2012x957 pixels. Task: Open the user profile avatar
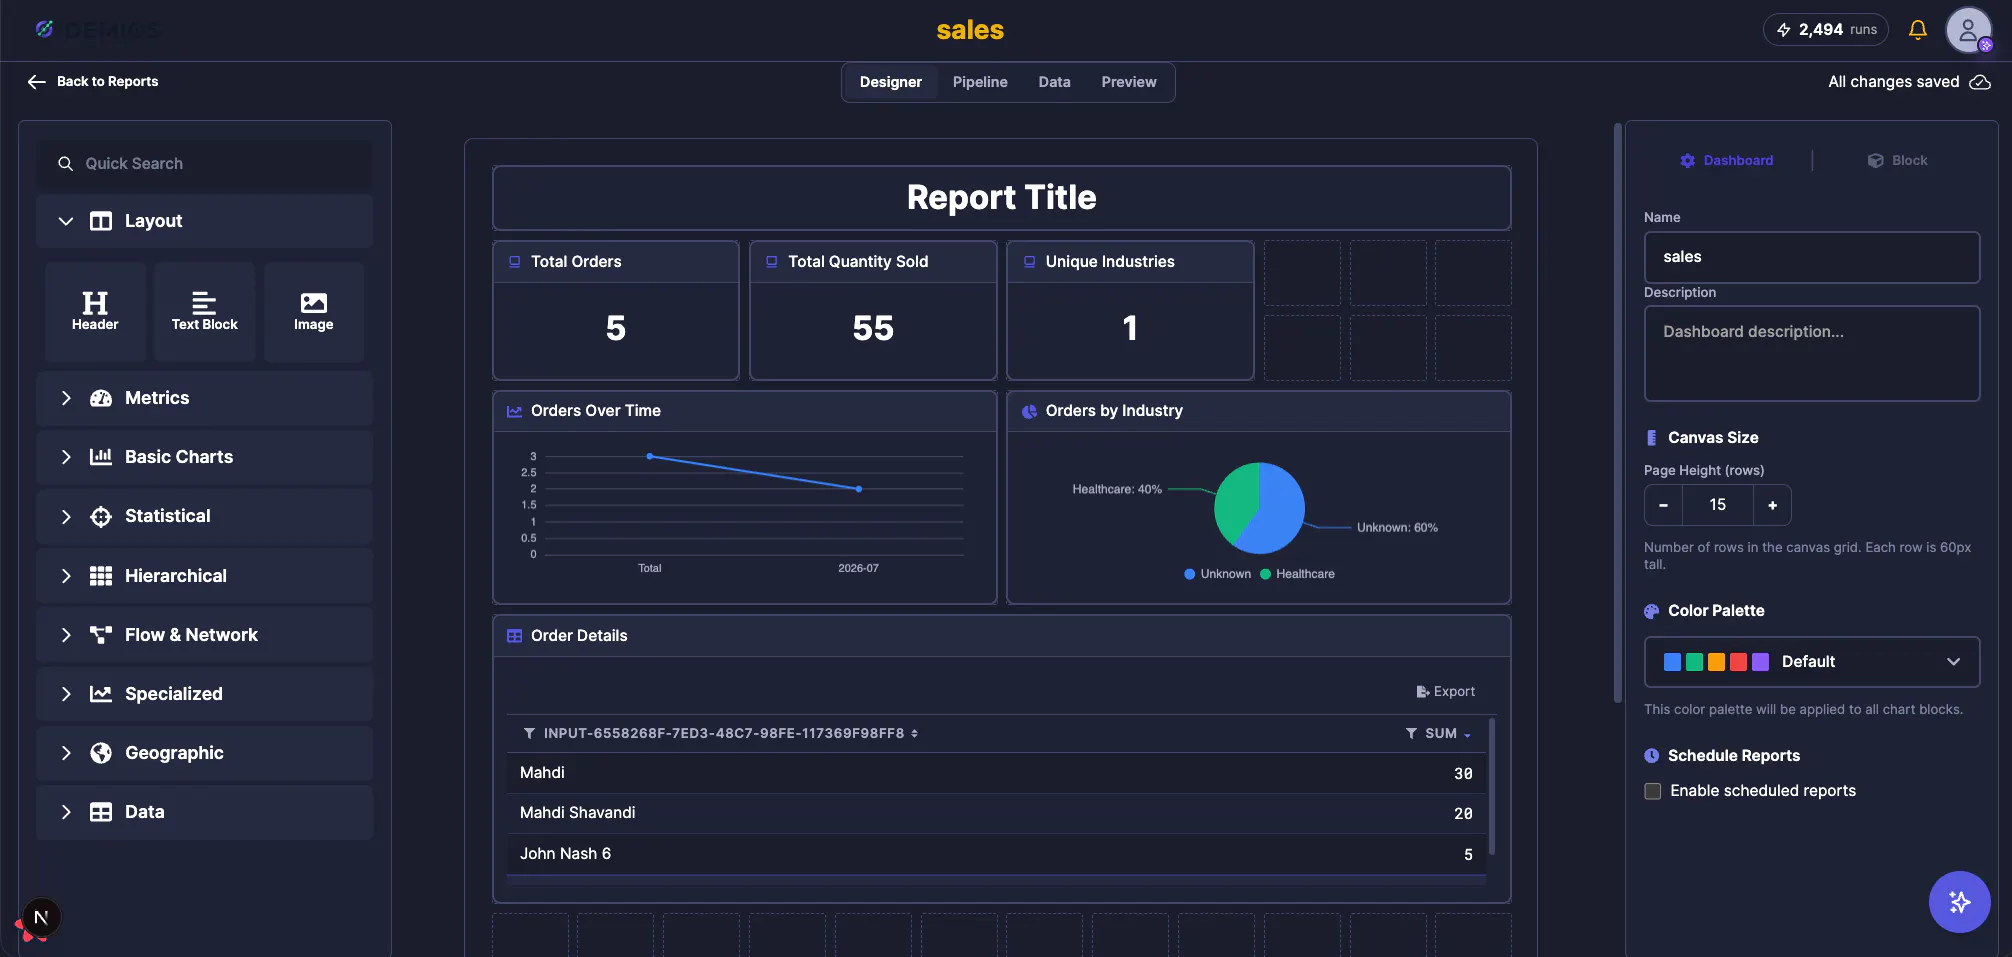1968,30
